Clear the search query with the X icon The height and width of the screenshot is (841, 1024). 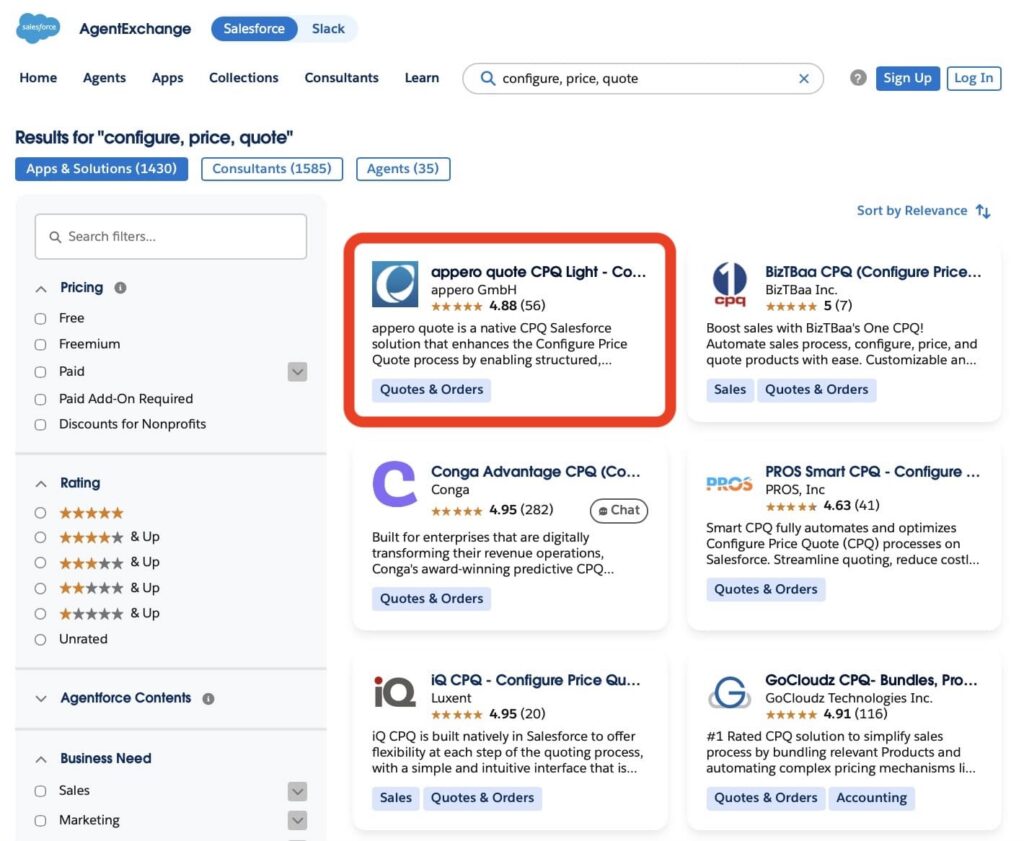click(804, 78)
